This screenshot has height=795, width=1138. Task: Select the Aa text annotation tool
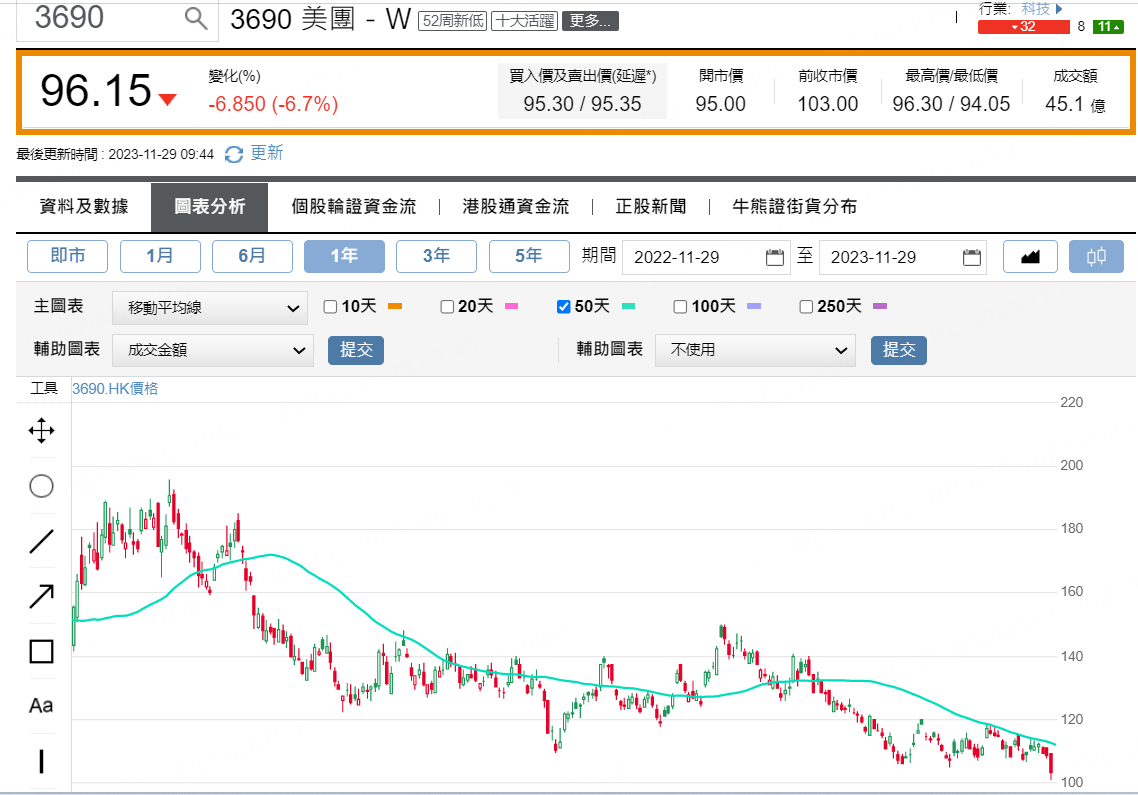tap(41, 706)
